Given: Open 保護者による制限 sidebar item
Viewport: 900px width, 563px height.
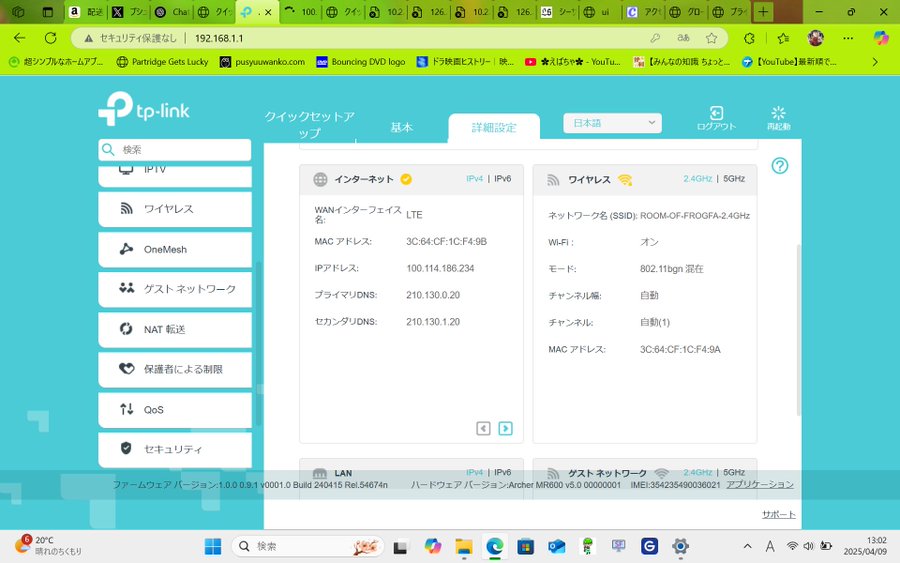Looking at the screenshot, I should pos(174,370).
